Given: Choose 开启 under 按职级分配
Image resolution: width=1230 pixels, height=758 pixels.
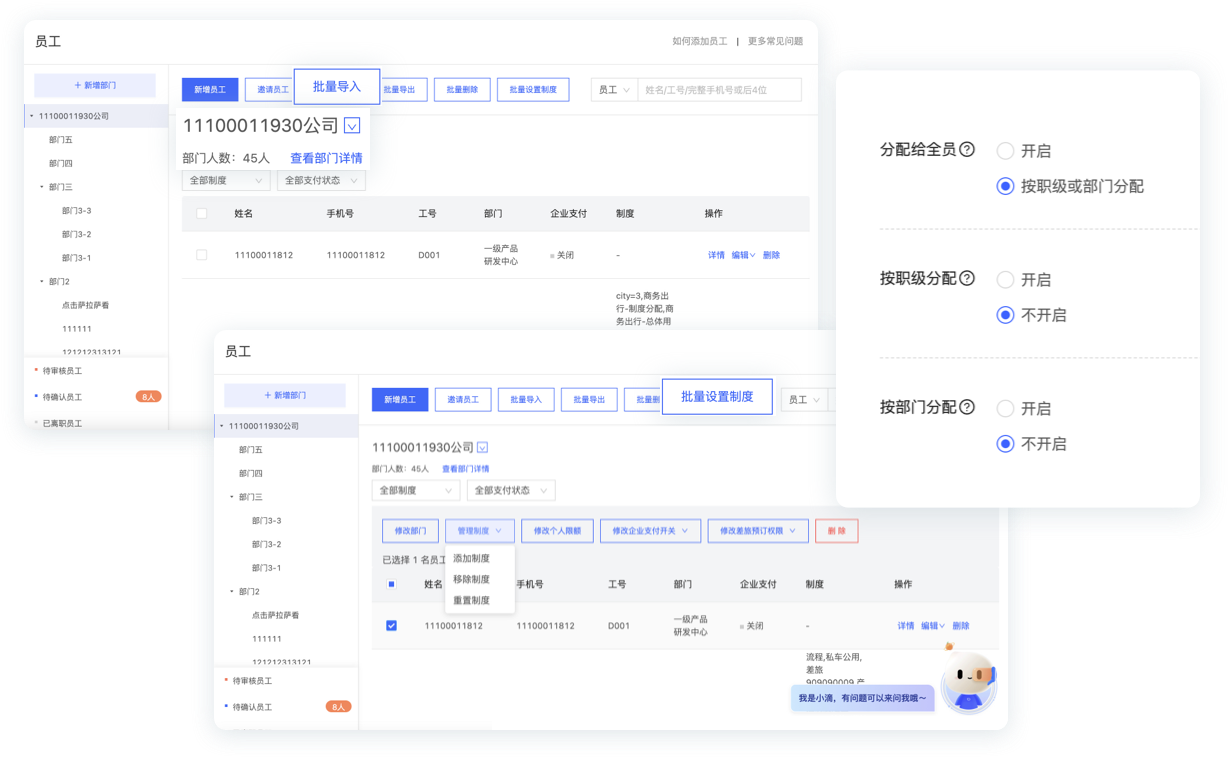Looking at the screenshot, I should click(x=1005, y=280).
